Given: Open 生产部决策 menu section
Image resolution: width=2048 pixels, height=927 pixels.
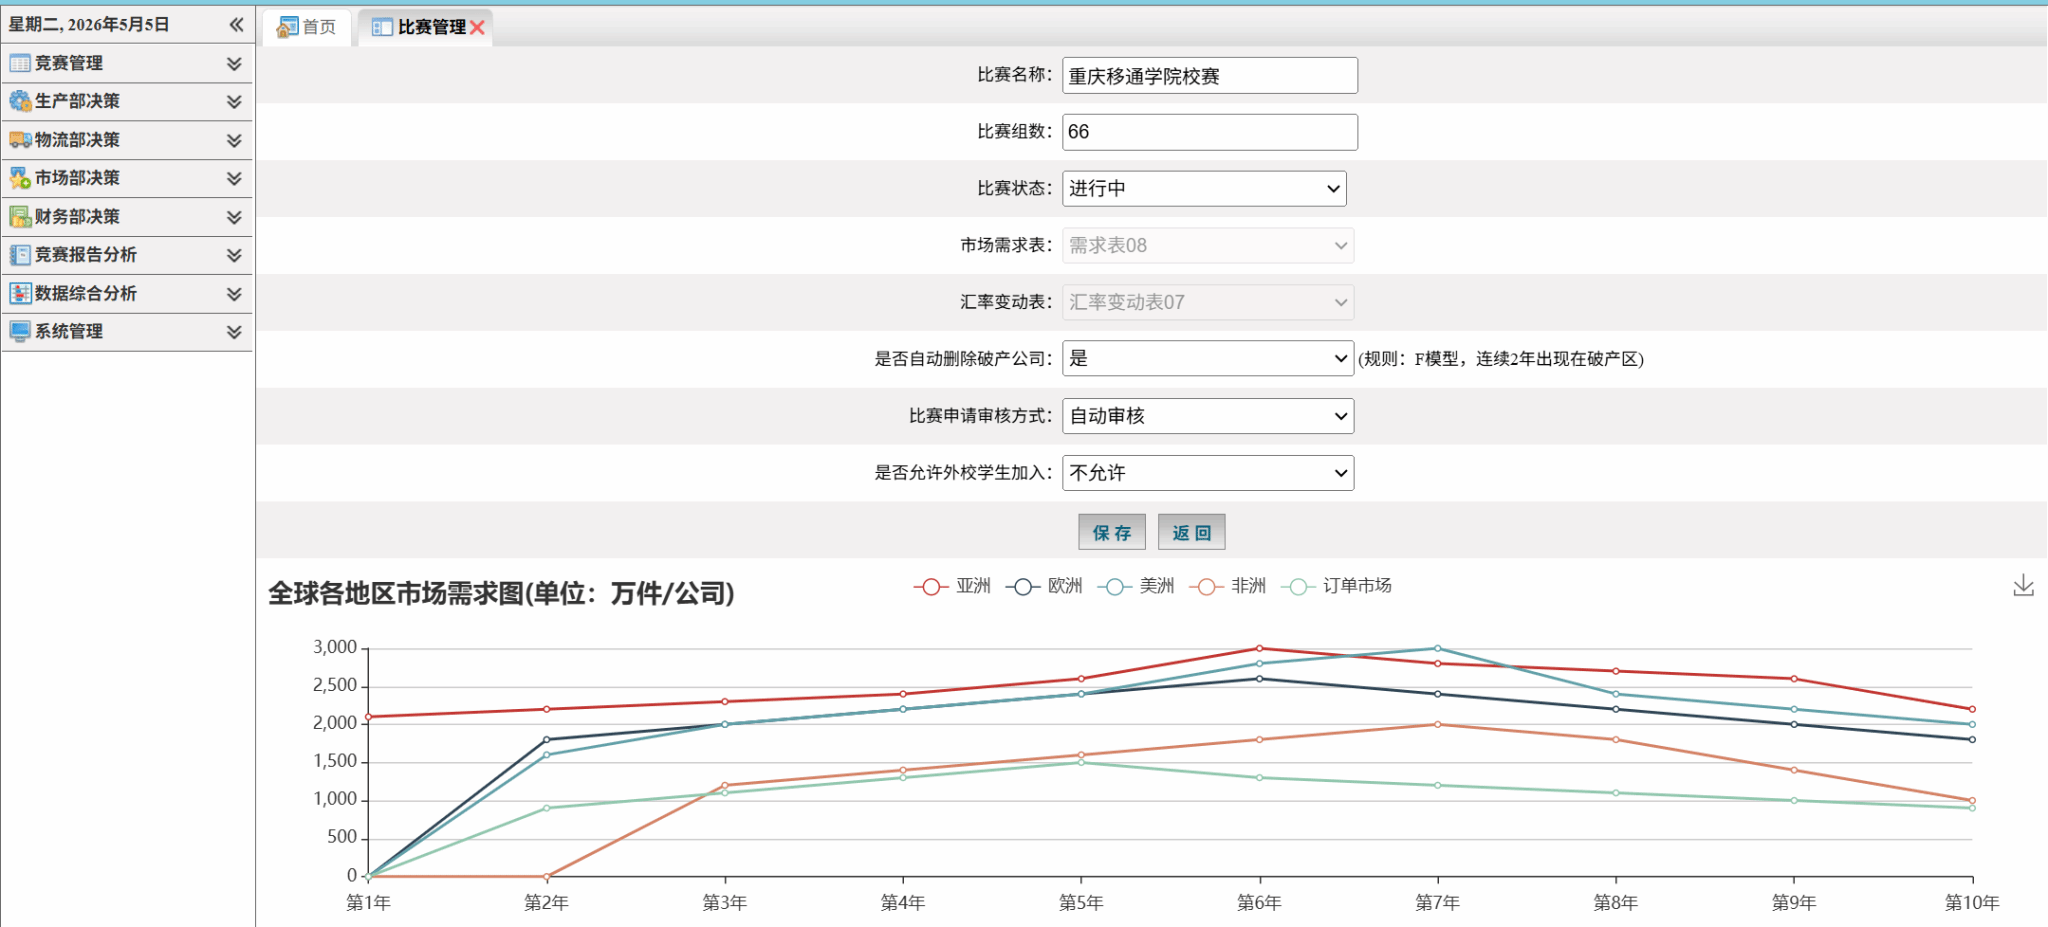Looking at the screenshot, I should pos(127,101).
